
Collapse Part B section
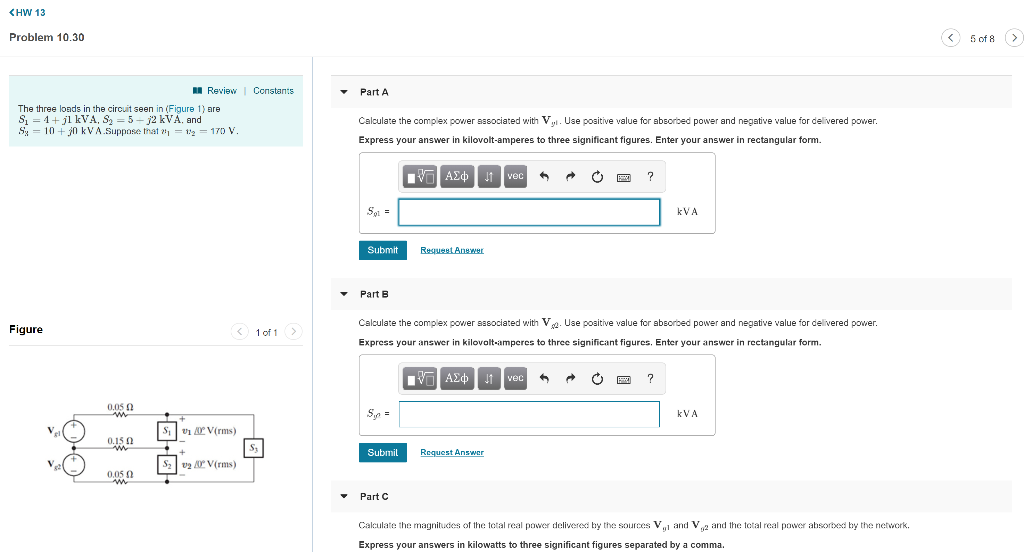point(344,294)
